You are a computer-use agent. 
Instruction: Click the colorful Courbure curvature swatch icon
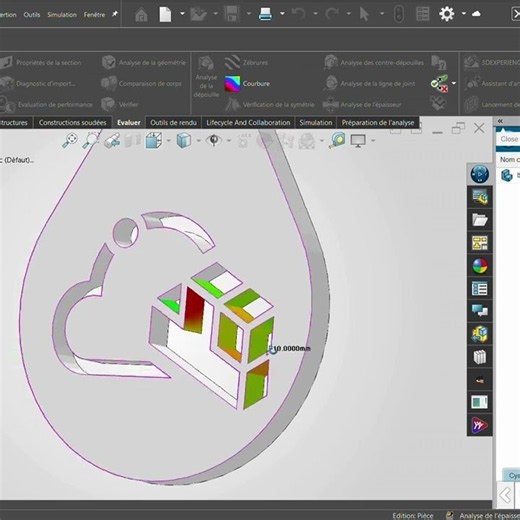[232, 83]
